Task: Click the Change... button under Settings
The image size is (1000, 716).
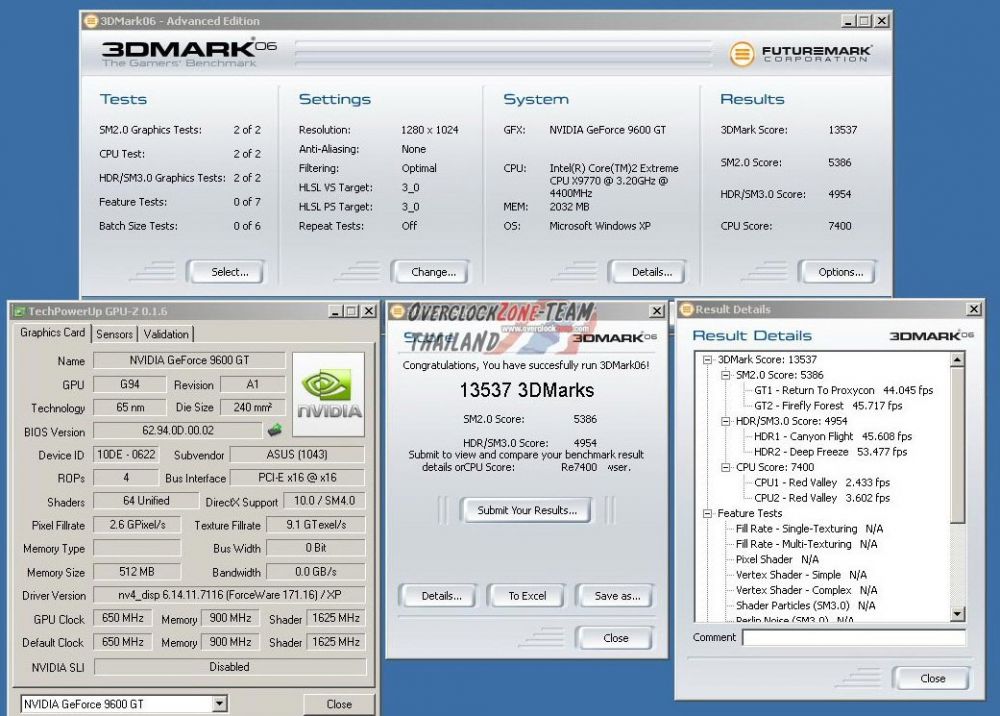Action: [430, 272]
